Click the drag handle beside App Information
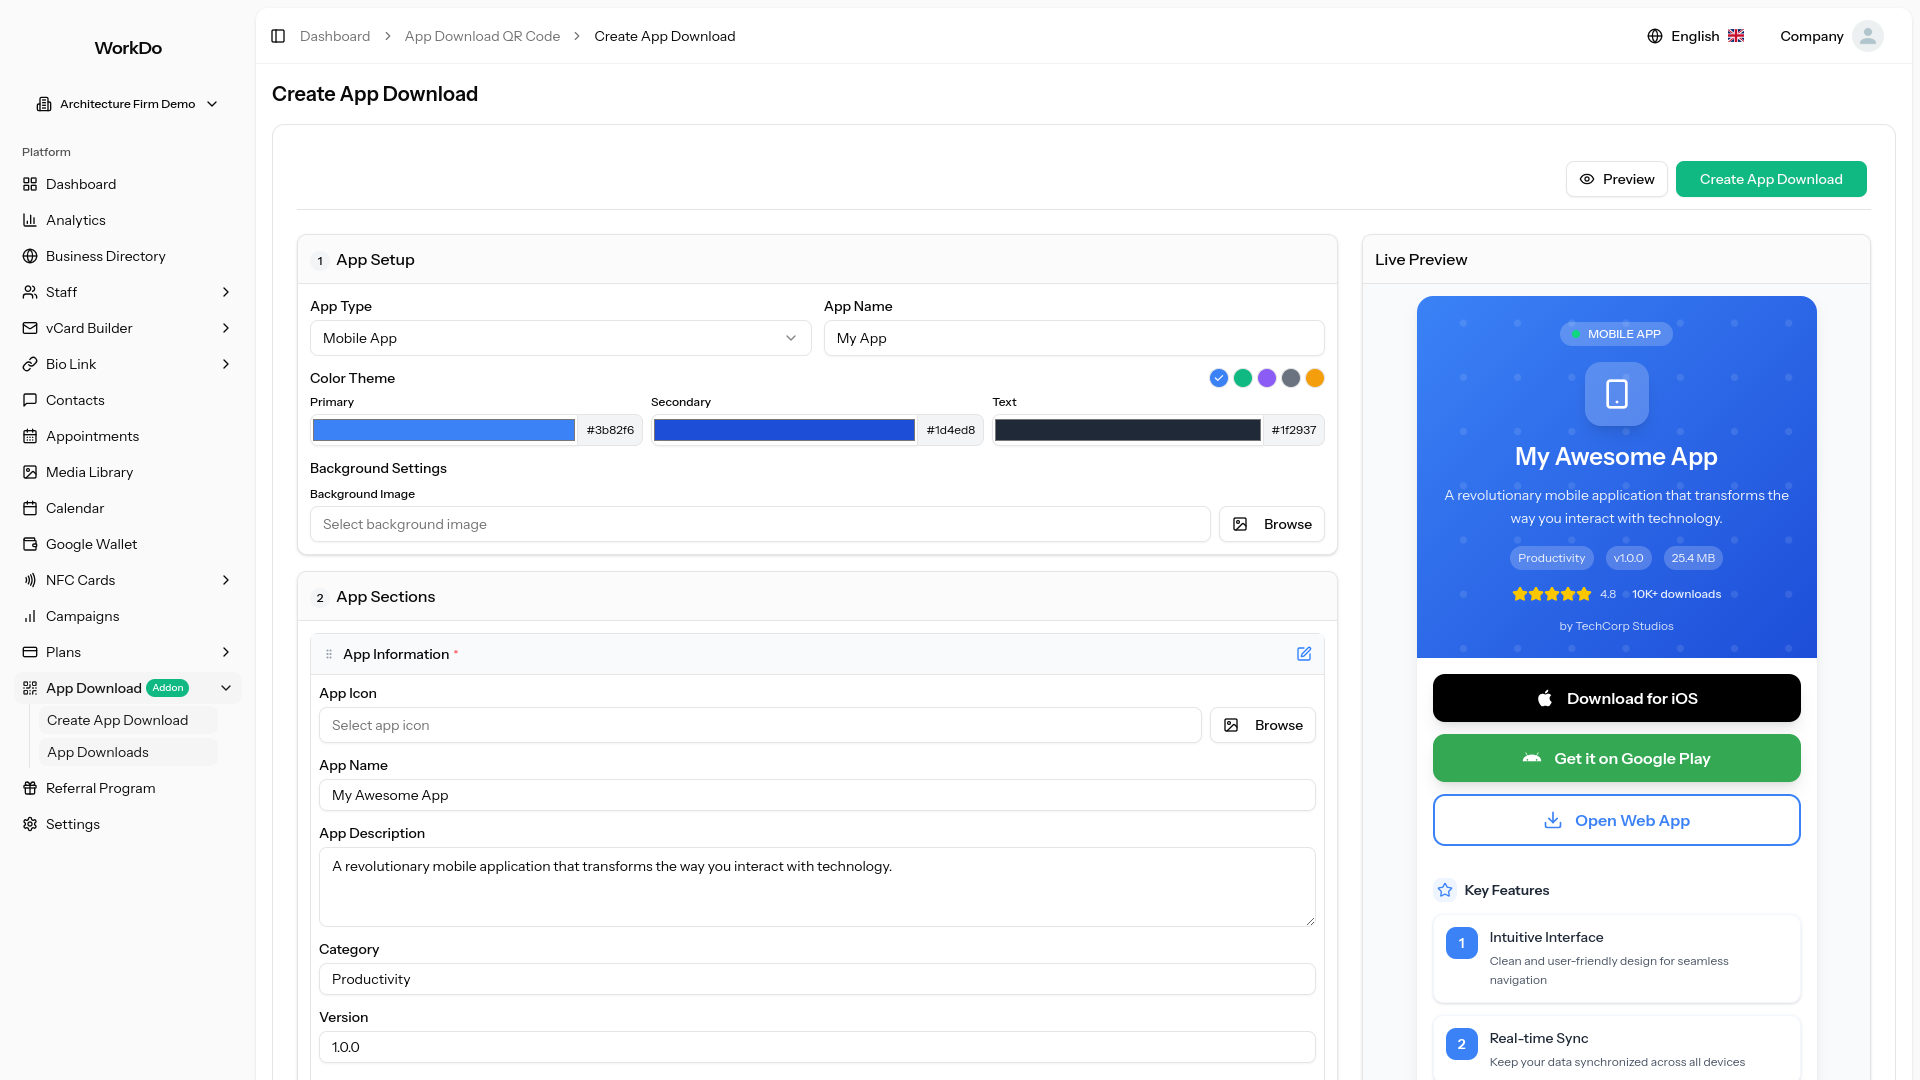The width and height of the screenshot is (1920, 1080). click(x=329, y=654)
